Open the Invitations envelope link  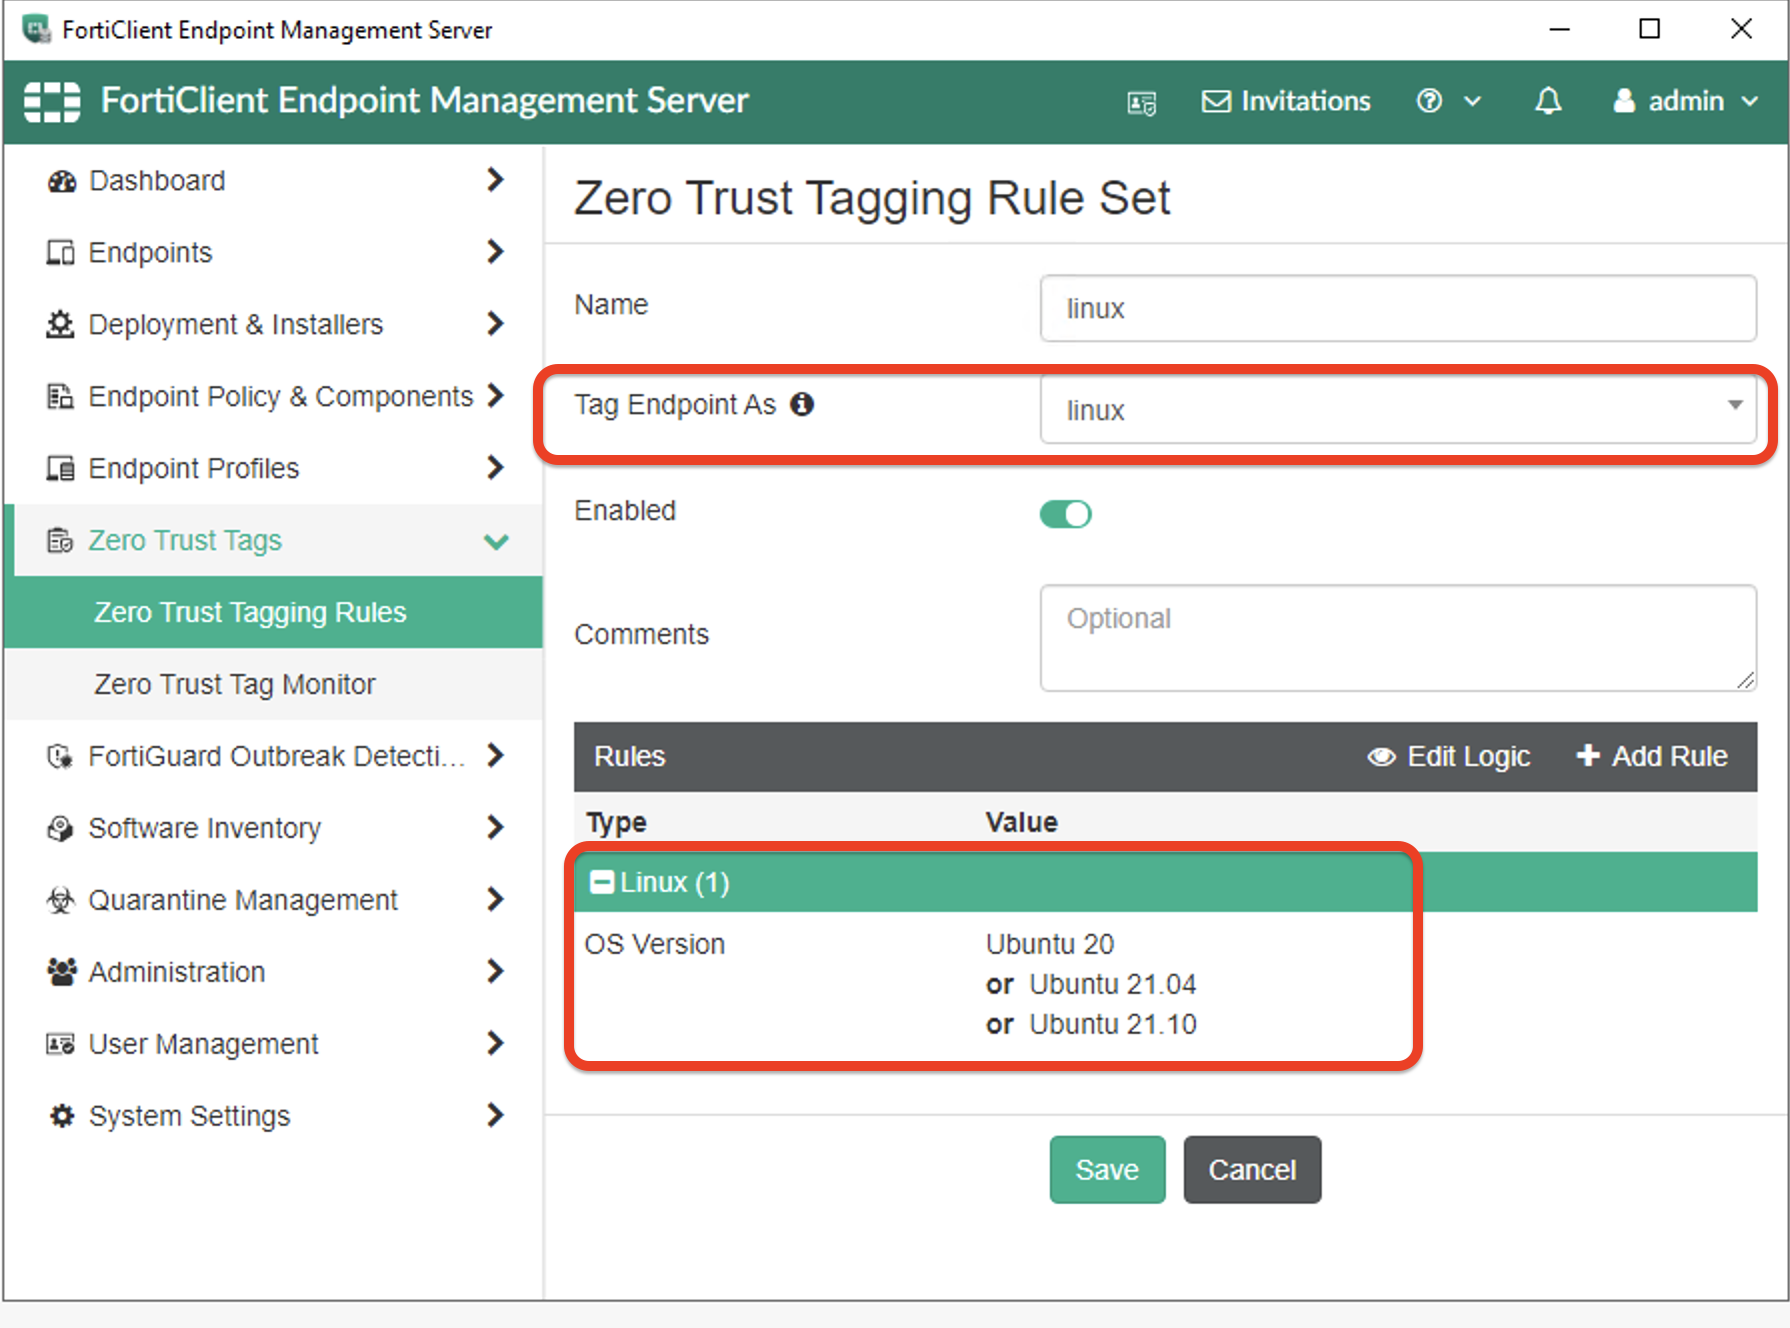tap(1285, 101)
